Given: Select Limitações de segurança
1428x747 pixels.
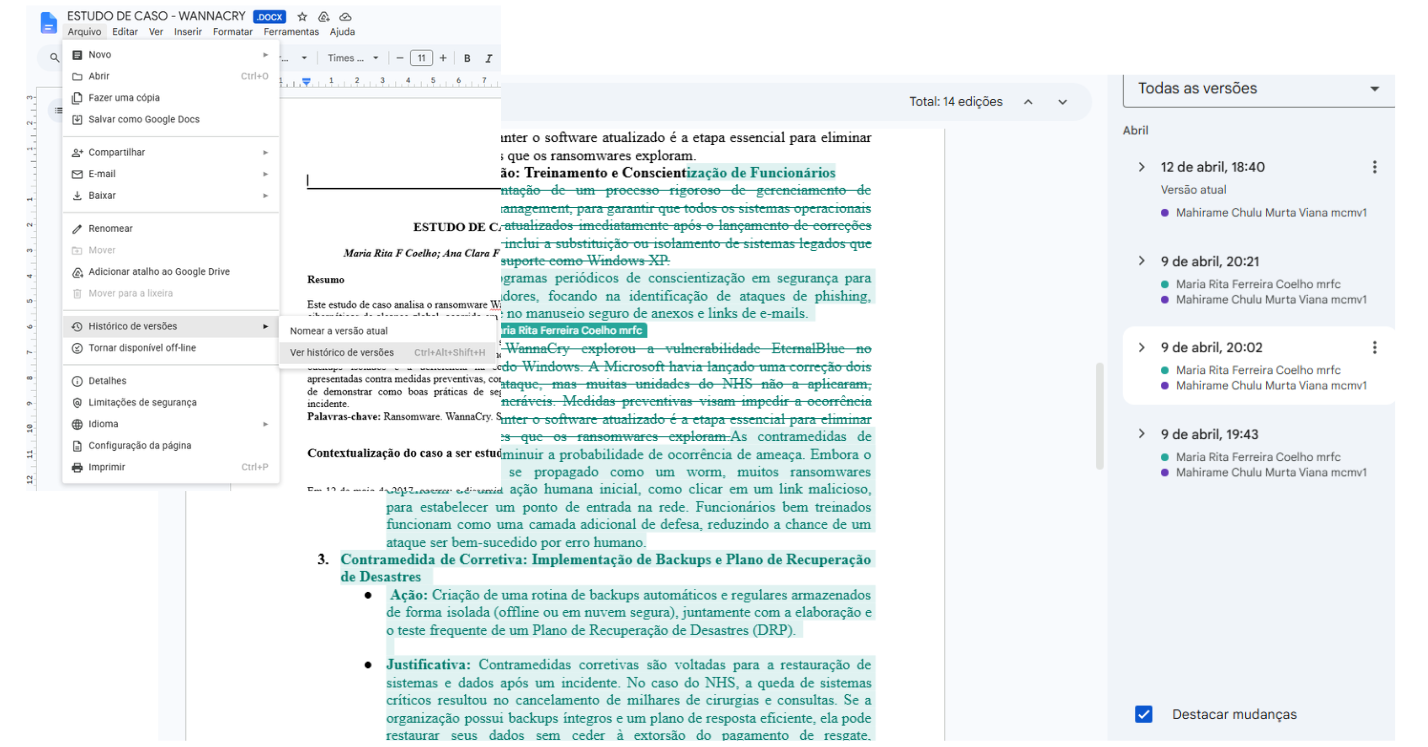Looking at the screenshot, I should point(171,402).
